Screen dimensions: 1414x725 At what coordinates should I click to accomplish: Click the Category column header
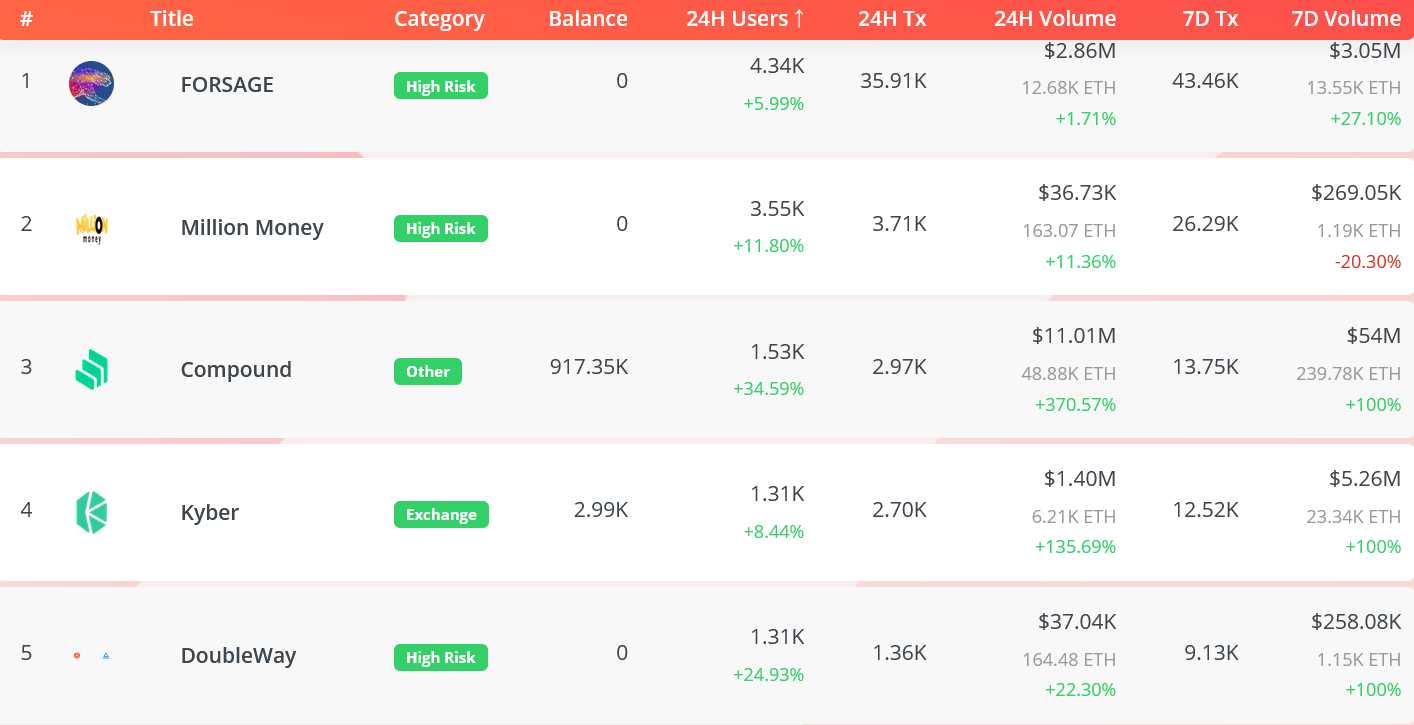pyautogui.click(x=439, y=19)
